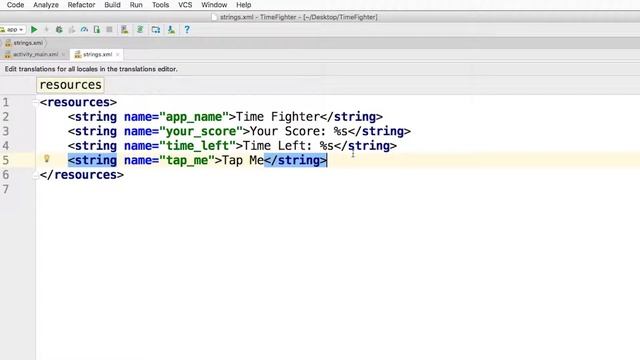Click the 'your_score' name attribute value
640x360 pixels.
[201, 131]
